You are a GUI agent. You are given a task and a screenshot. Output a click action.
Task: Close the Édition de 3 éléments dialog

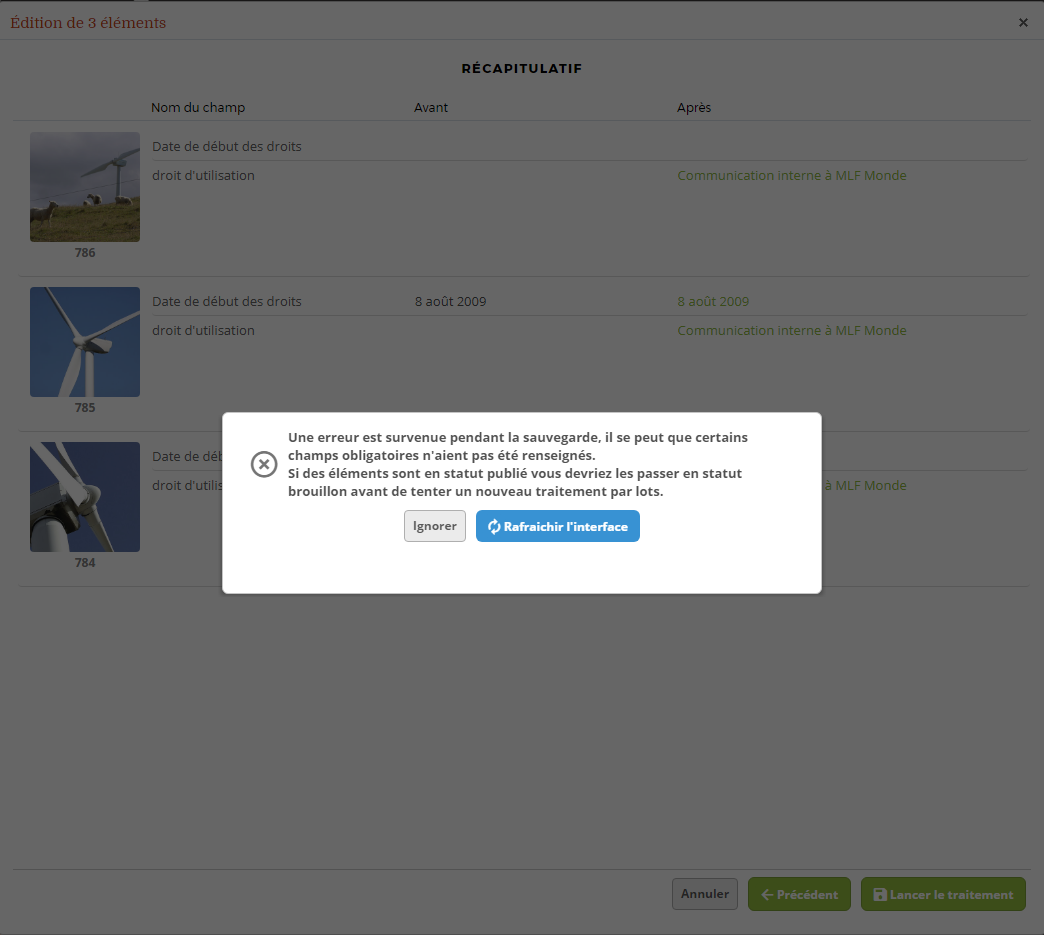pyautogui.click(x=1023, y=22)
